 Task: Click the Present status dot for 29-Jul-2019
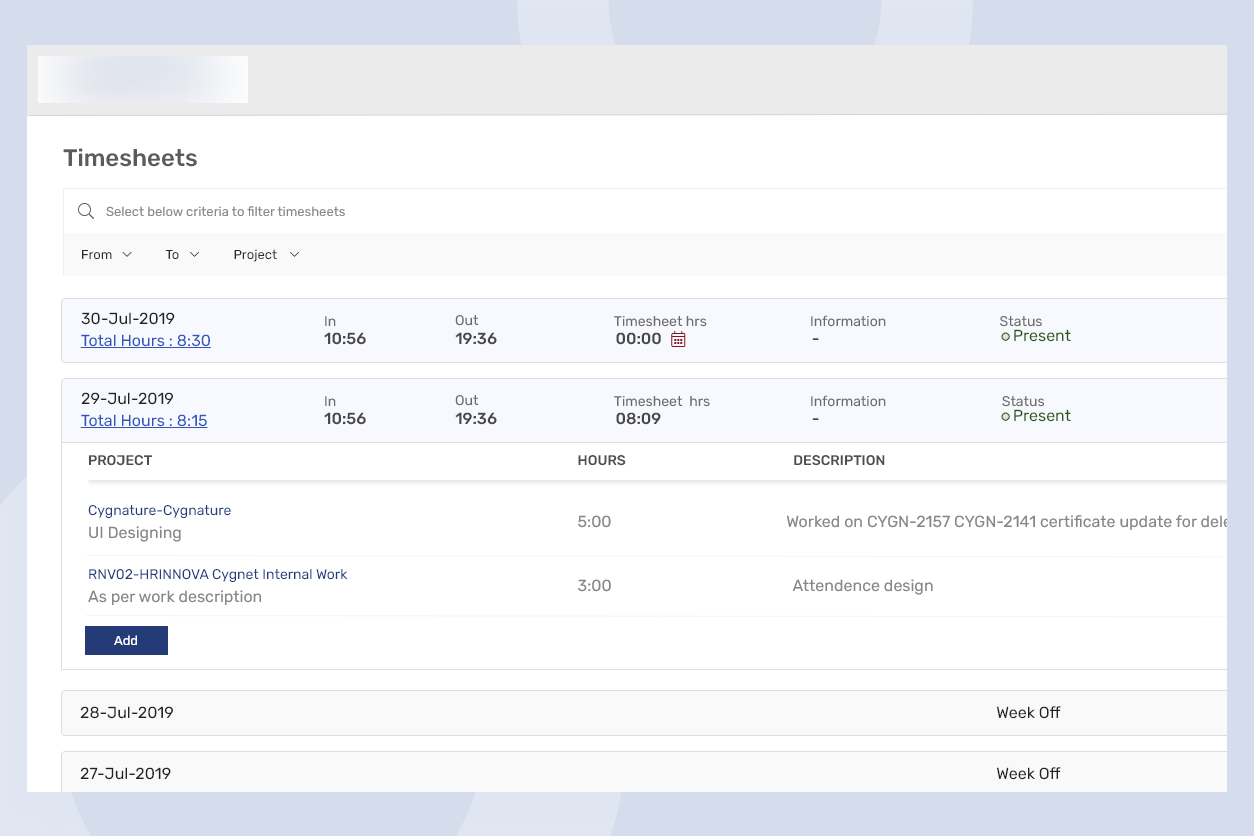pos(1005,417)
